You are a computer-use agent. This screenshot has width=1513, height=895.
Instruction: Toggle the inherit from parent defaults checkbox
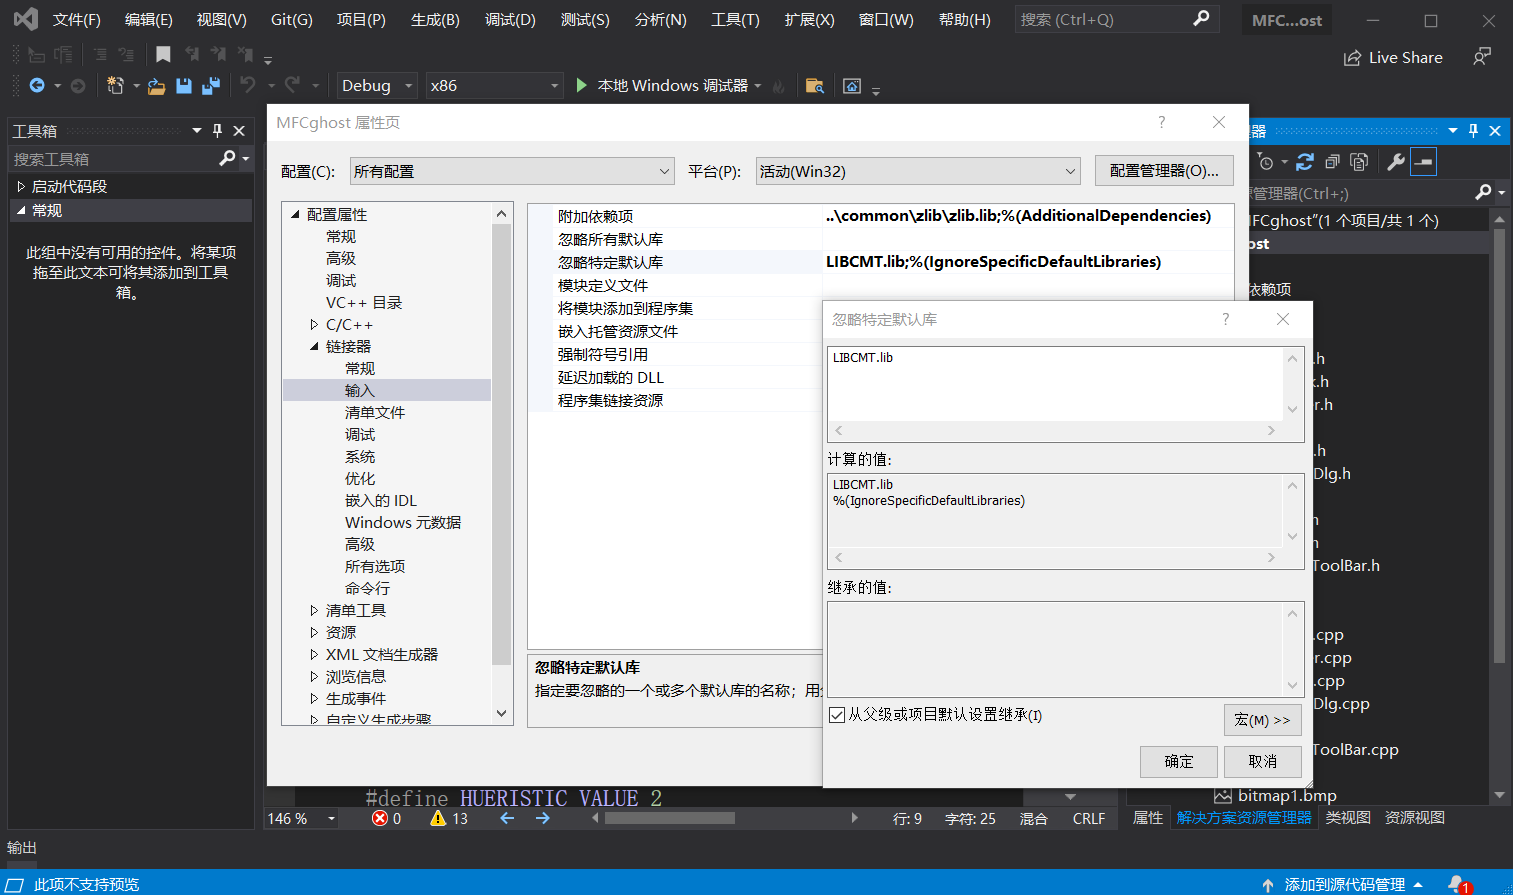tap(837, 715)
